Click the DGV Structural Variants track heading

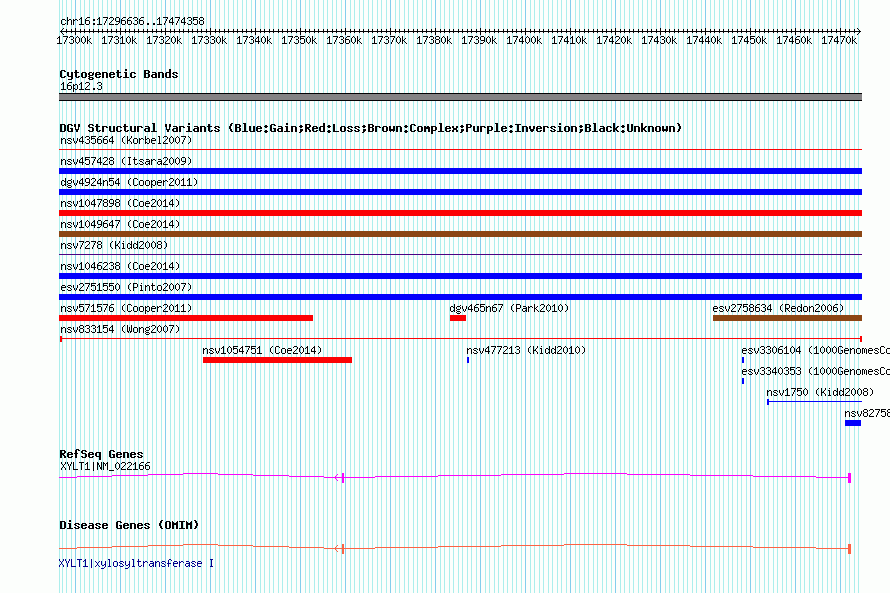(370, 128)
